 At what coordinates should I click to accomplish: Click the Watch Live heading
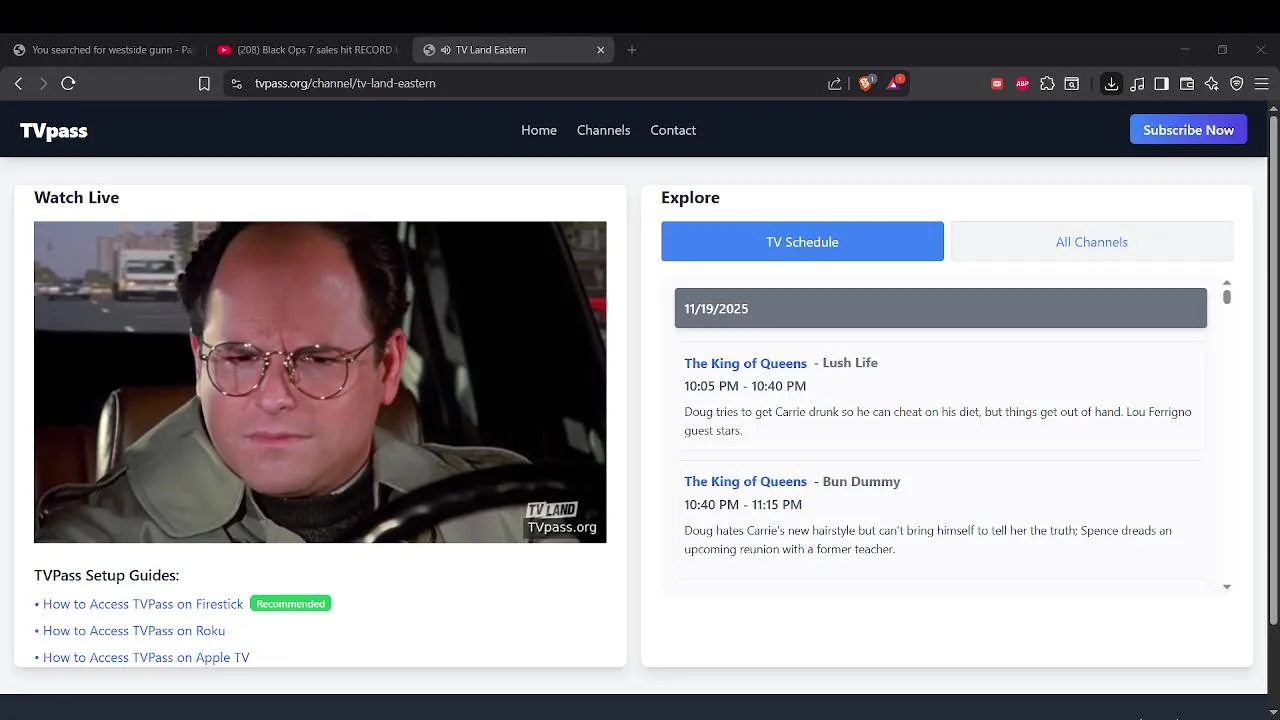[x=76, y=198]
